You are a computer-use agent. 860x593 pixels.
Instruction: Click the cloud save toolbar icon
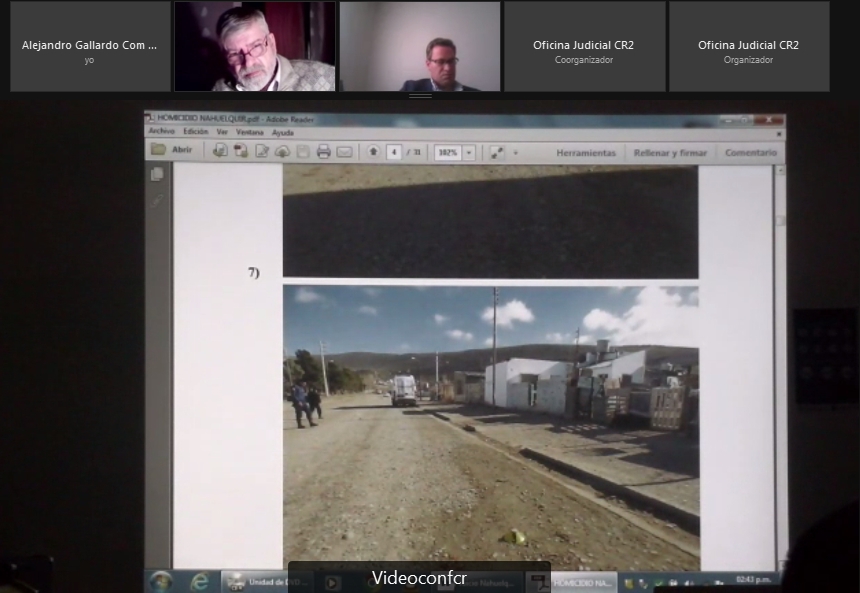click(x=282, y=151)
